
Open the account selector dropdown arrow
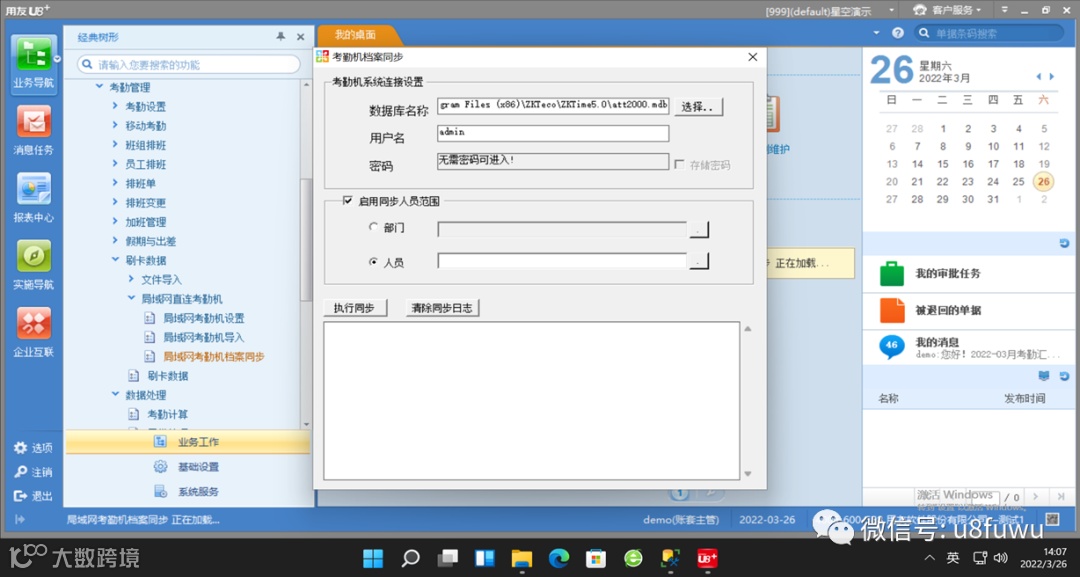pyautogui.click(x=891, y=10)
